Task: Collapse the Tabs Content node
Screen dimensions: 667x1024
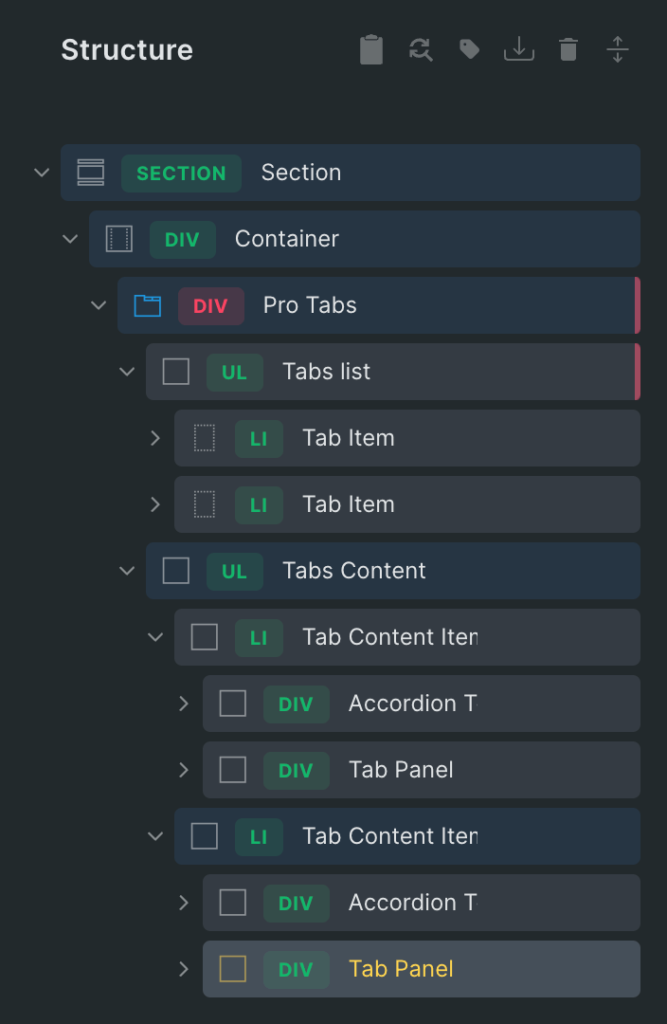Action: point(127,571)
